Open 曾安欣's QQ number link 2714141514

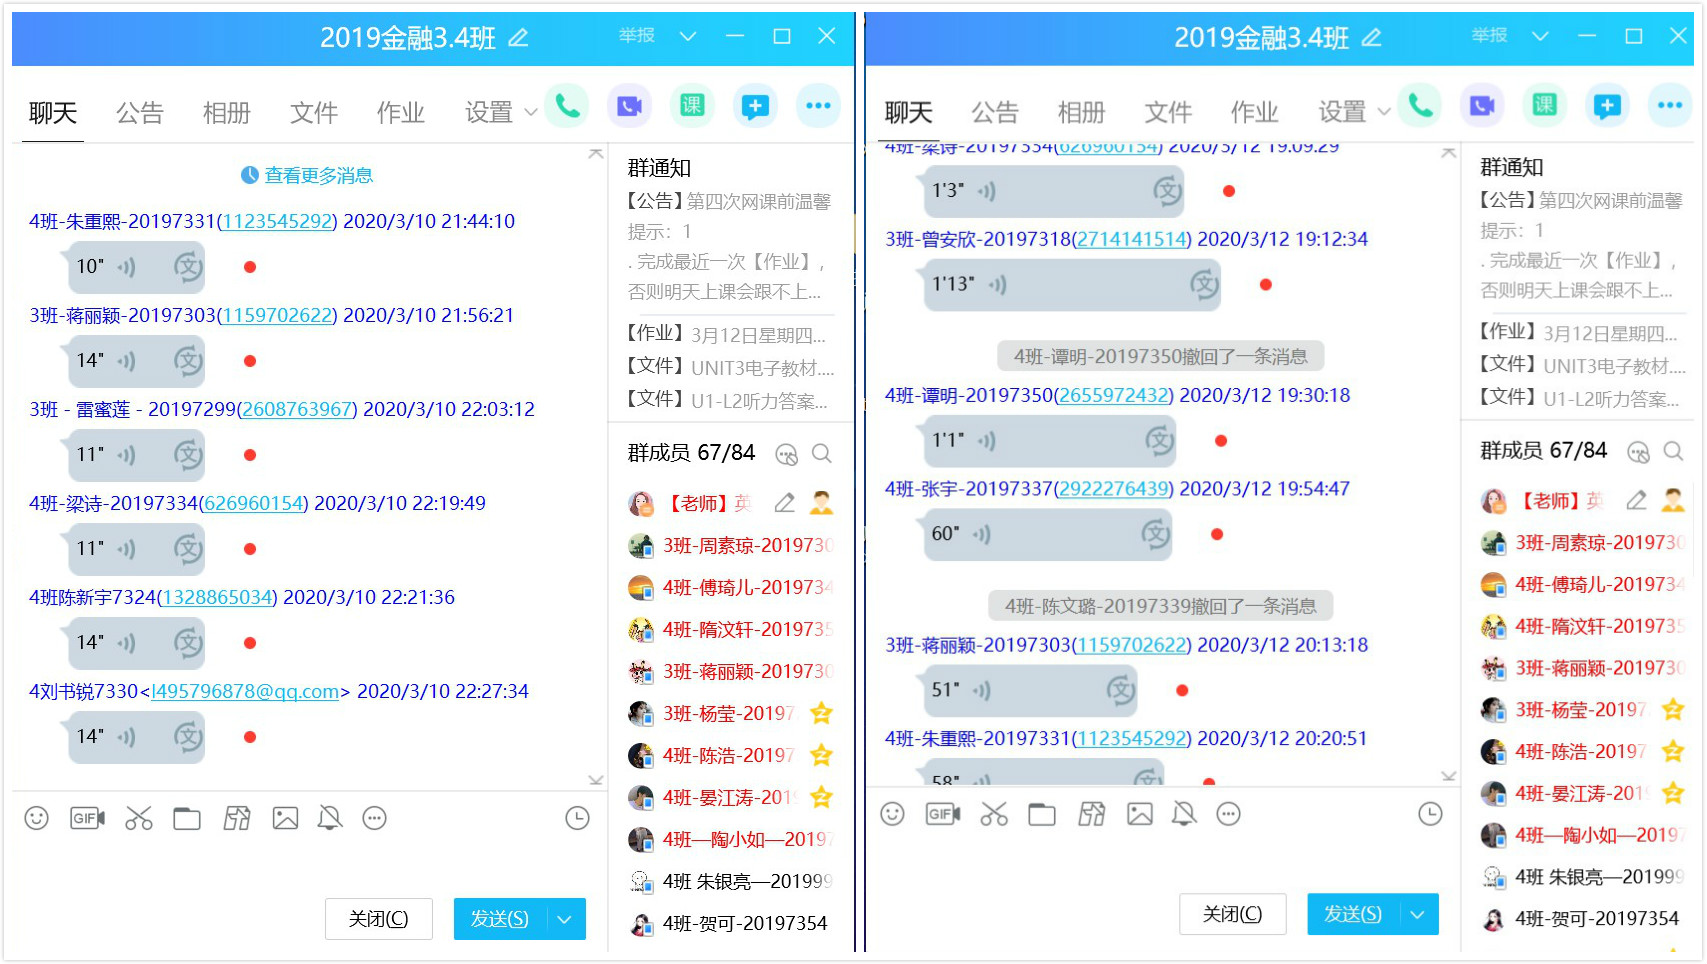coord(1131,240)
